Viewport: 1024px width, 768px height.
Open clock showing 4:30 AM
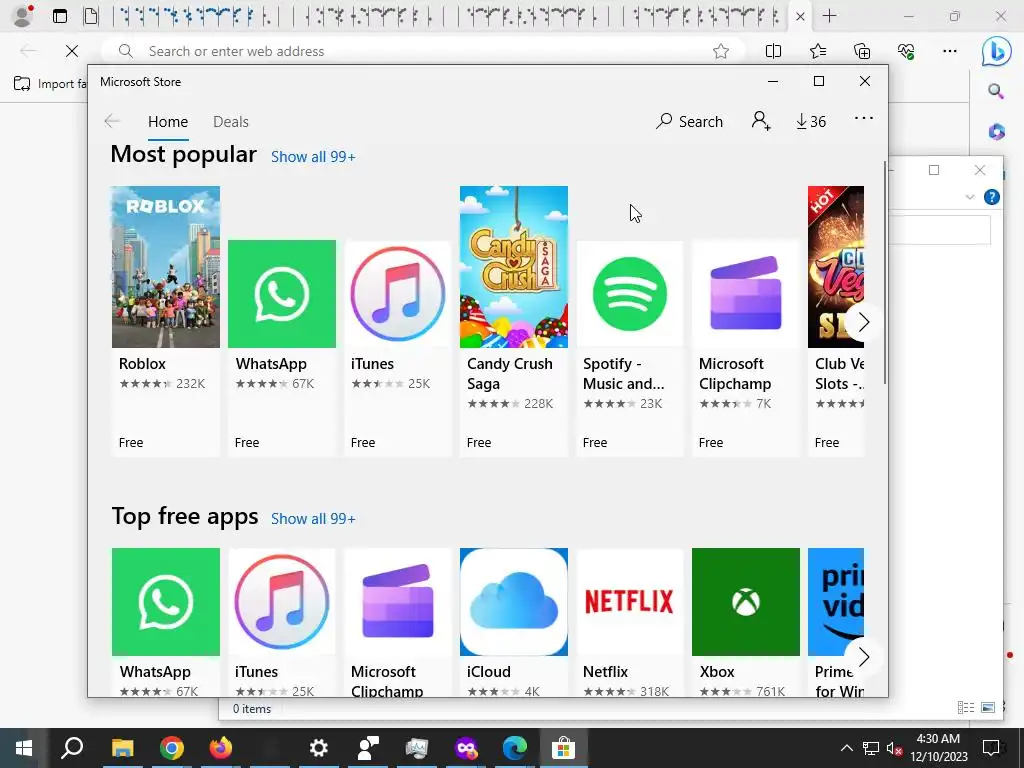(938, 748)
